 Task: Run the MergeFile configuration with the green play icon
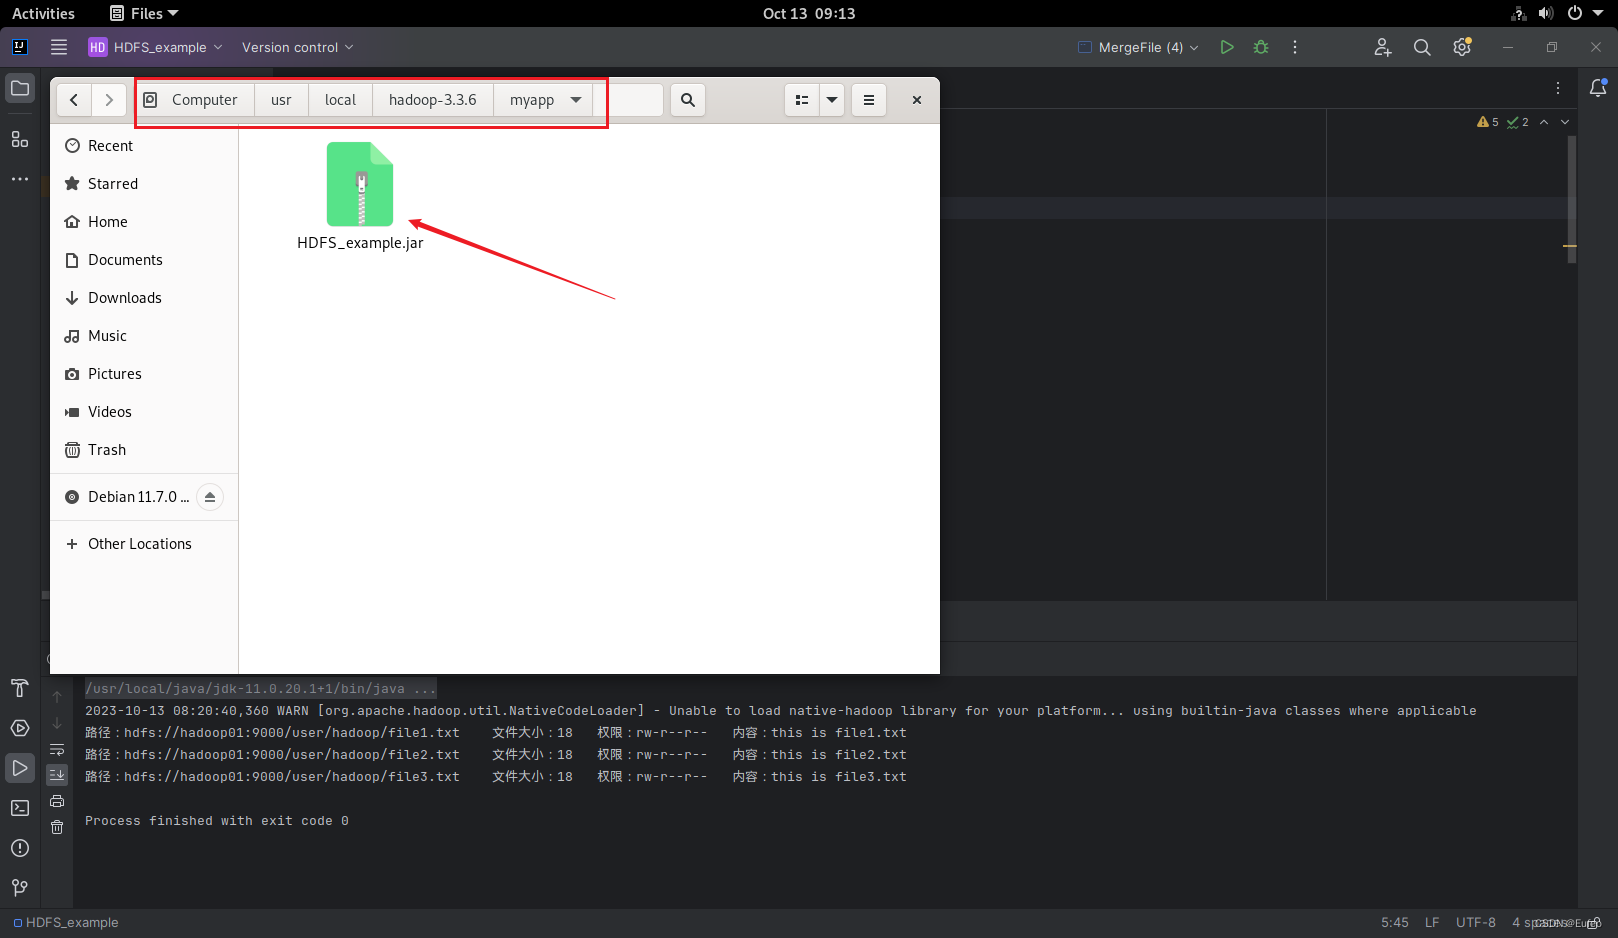[1227, 46]
